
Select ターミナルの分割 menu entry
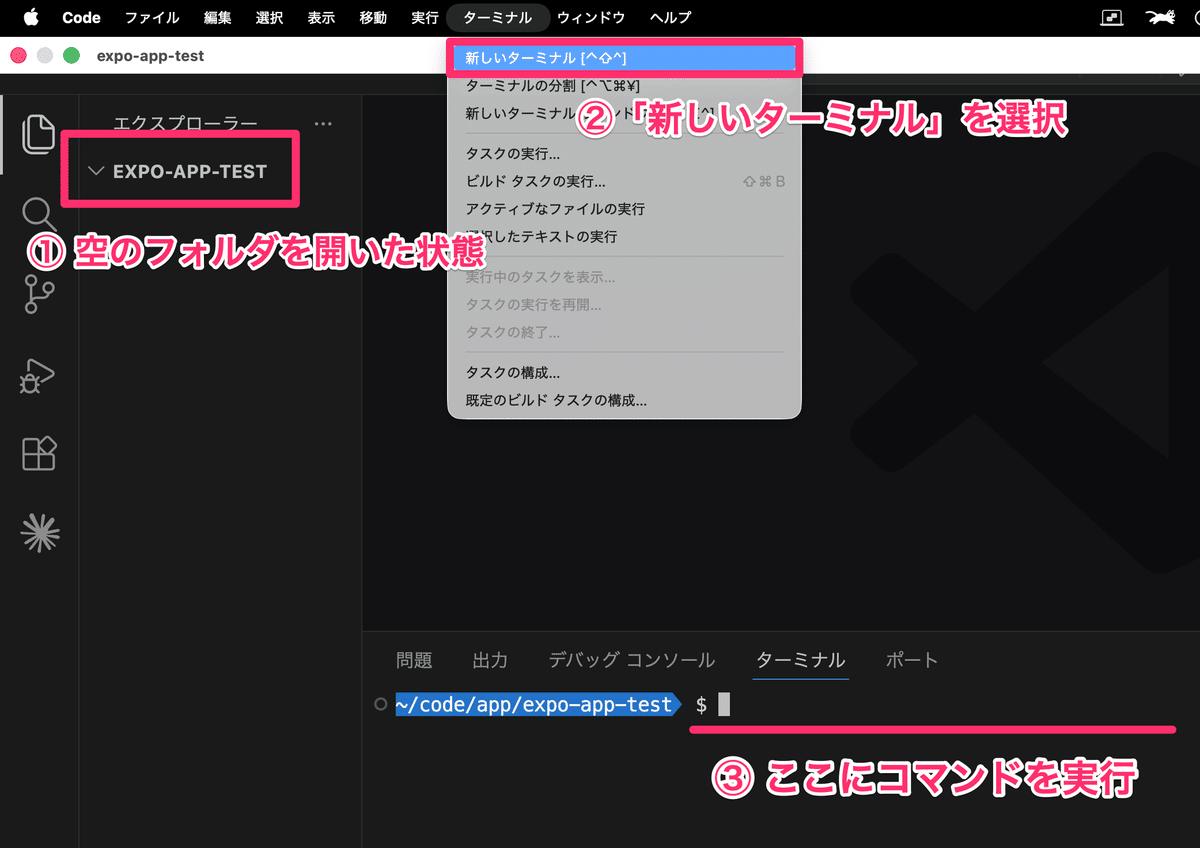click(624, 86)
